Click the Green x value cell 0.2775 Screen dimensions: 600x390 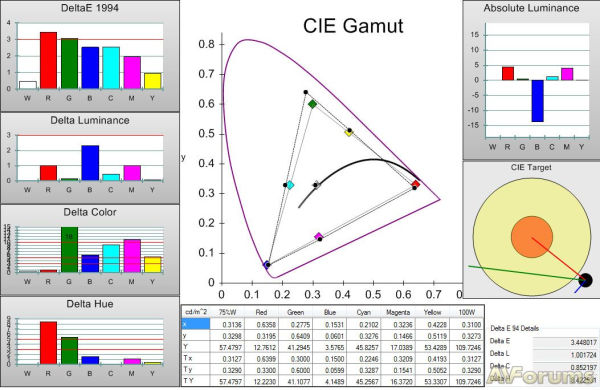point(295,325)
